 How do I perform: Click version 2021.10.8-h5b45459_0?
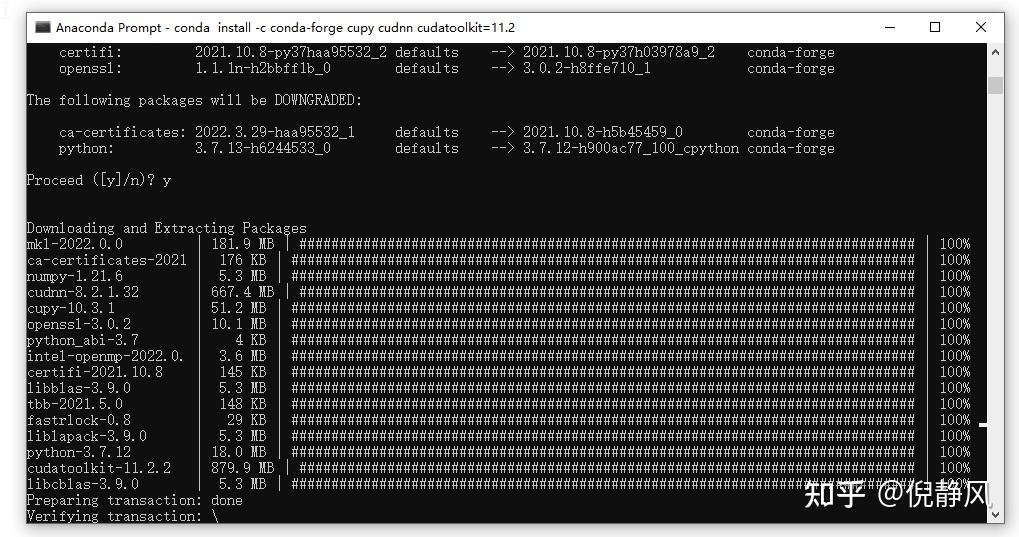pyautogui.click(x=603, y=132)
